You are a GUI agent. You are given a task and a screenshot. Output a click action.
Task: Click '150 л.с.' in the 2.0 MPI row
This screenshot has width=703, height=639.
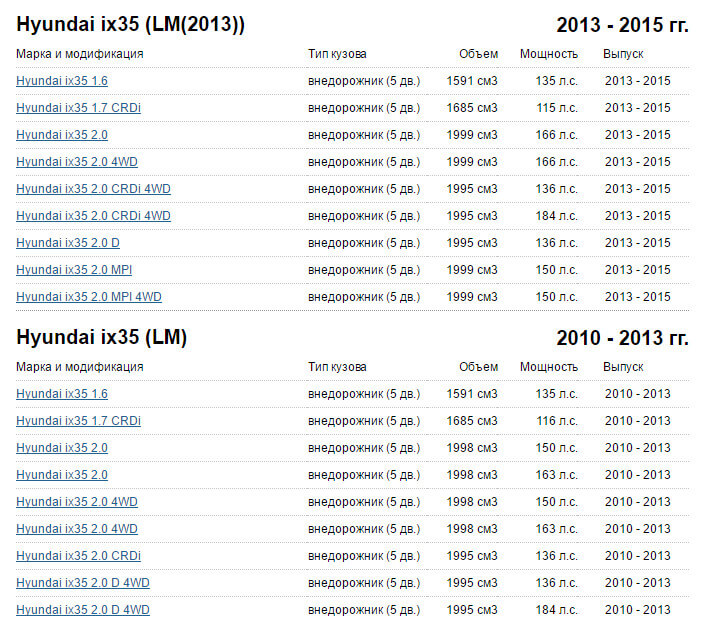click(x=556, y=270)
